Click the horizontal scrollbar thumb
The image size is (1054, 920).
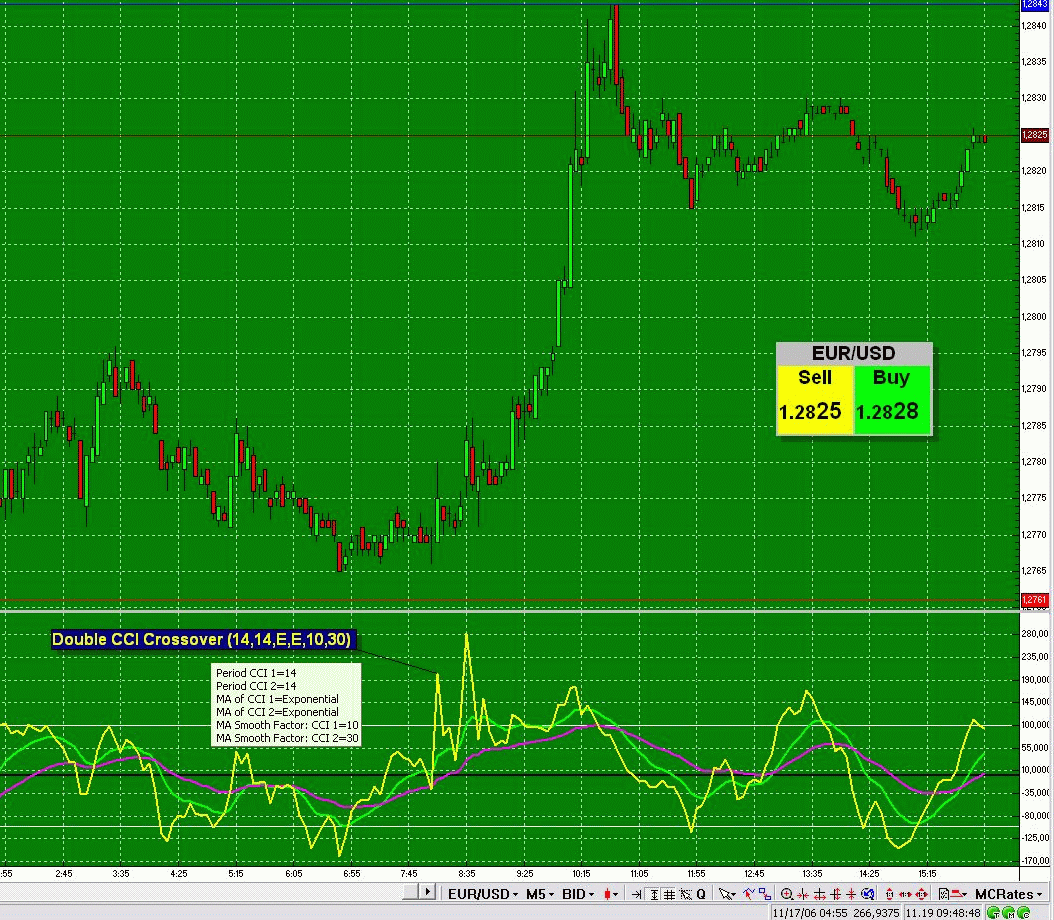pos(411,892)
